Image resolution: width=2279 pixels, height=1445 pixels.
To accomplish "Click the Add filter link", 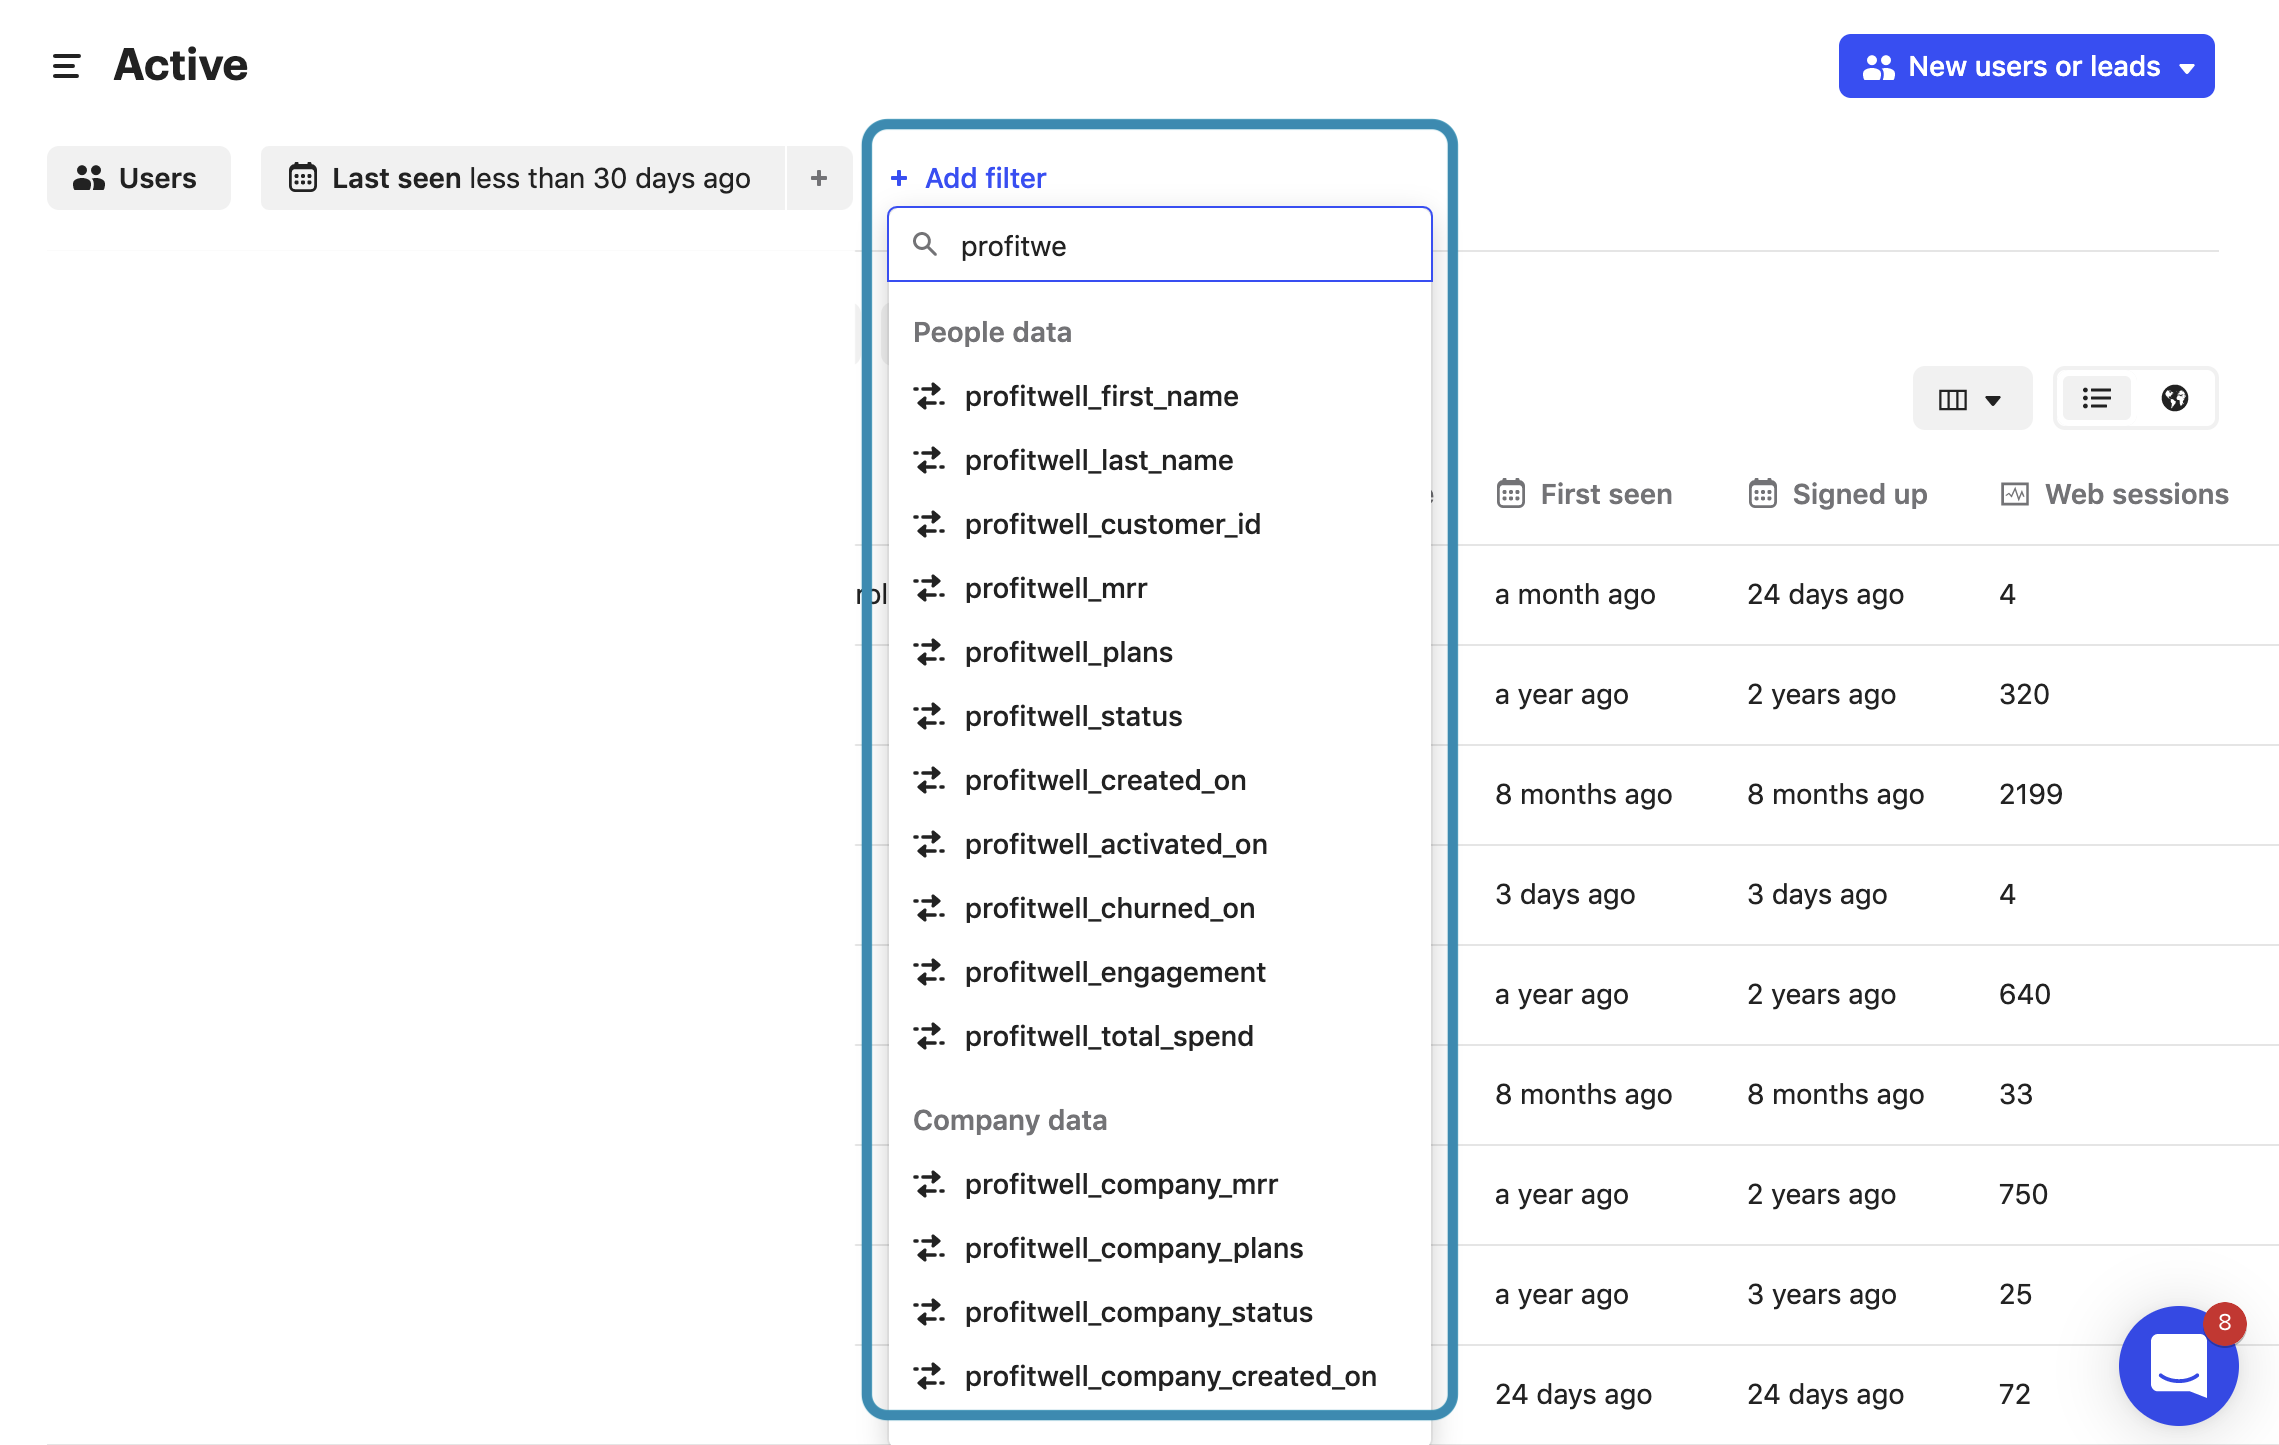I will click(x=968, y=178).
